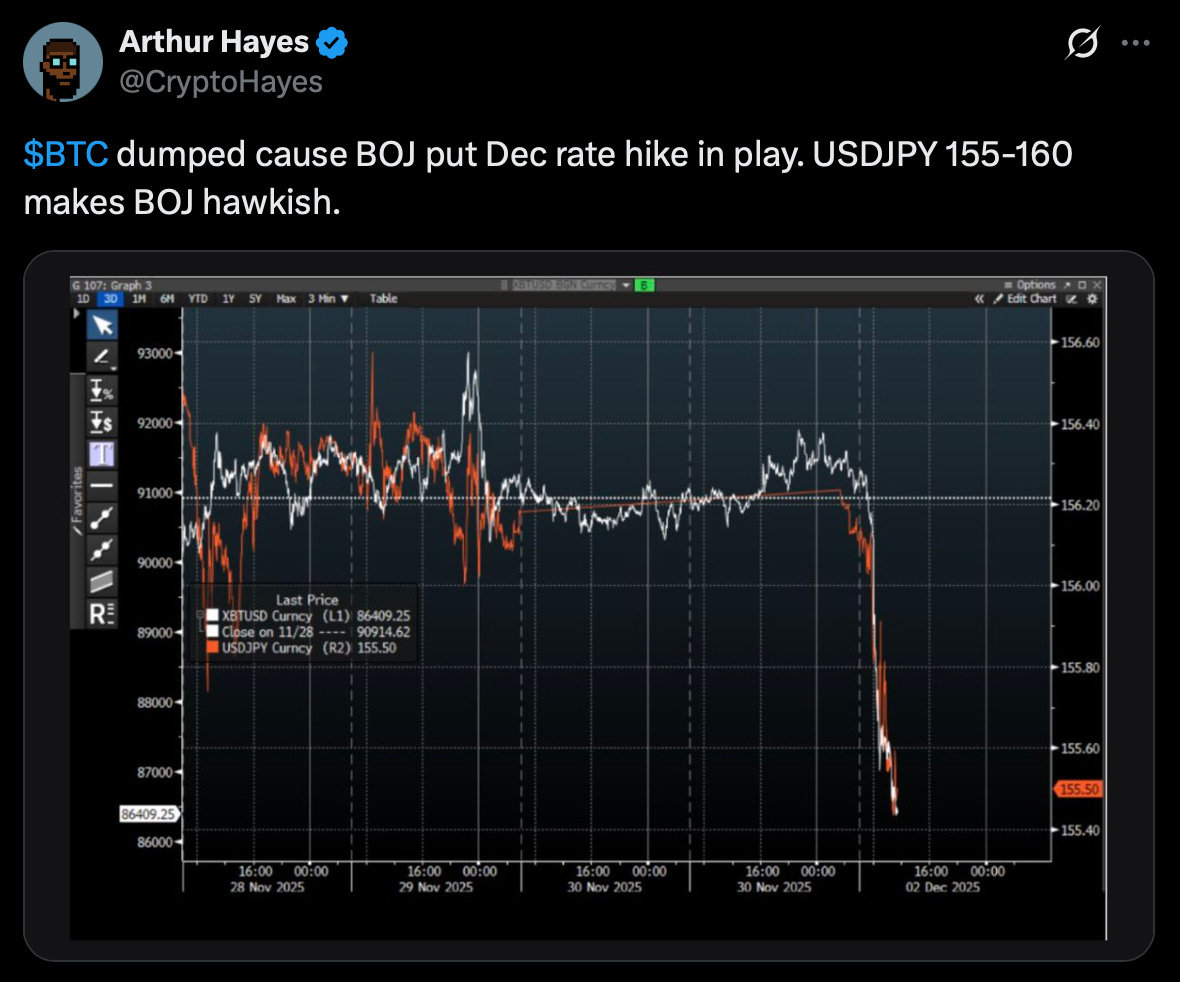Click the Edit Chart button
The image size is (1180, 982).
point(1025,299)
